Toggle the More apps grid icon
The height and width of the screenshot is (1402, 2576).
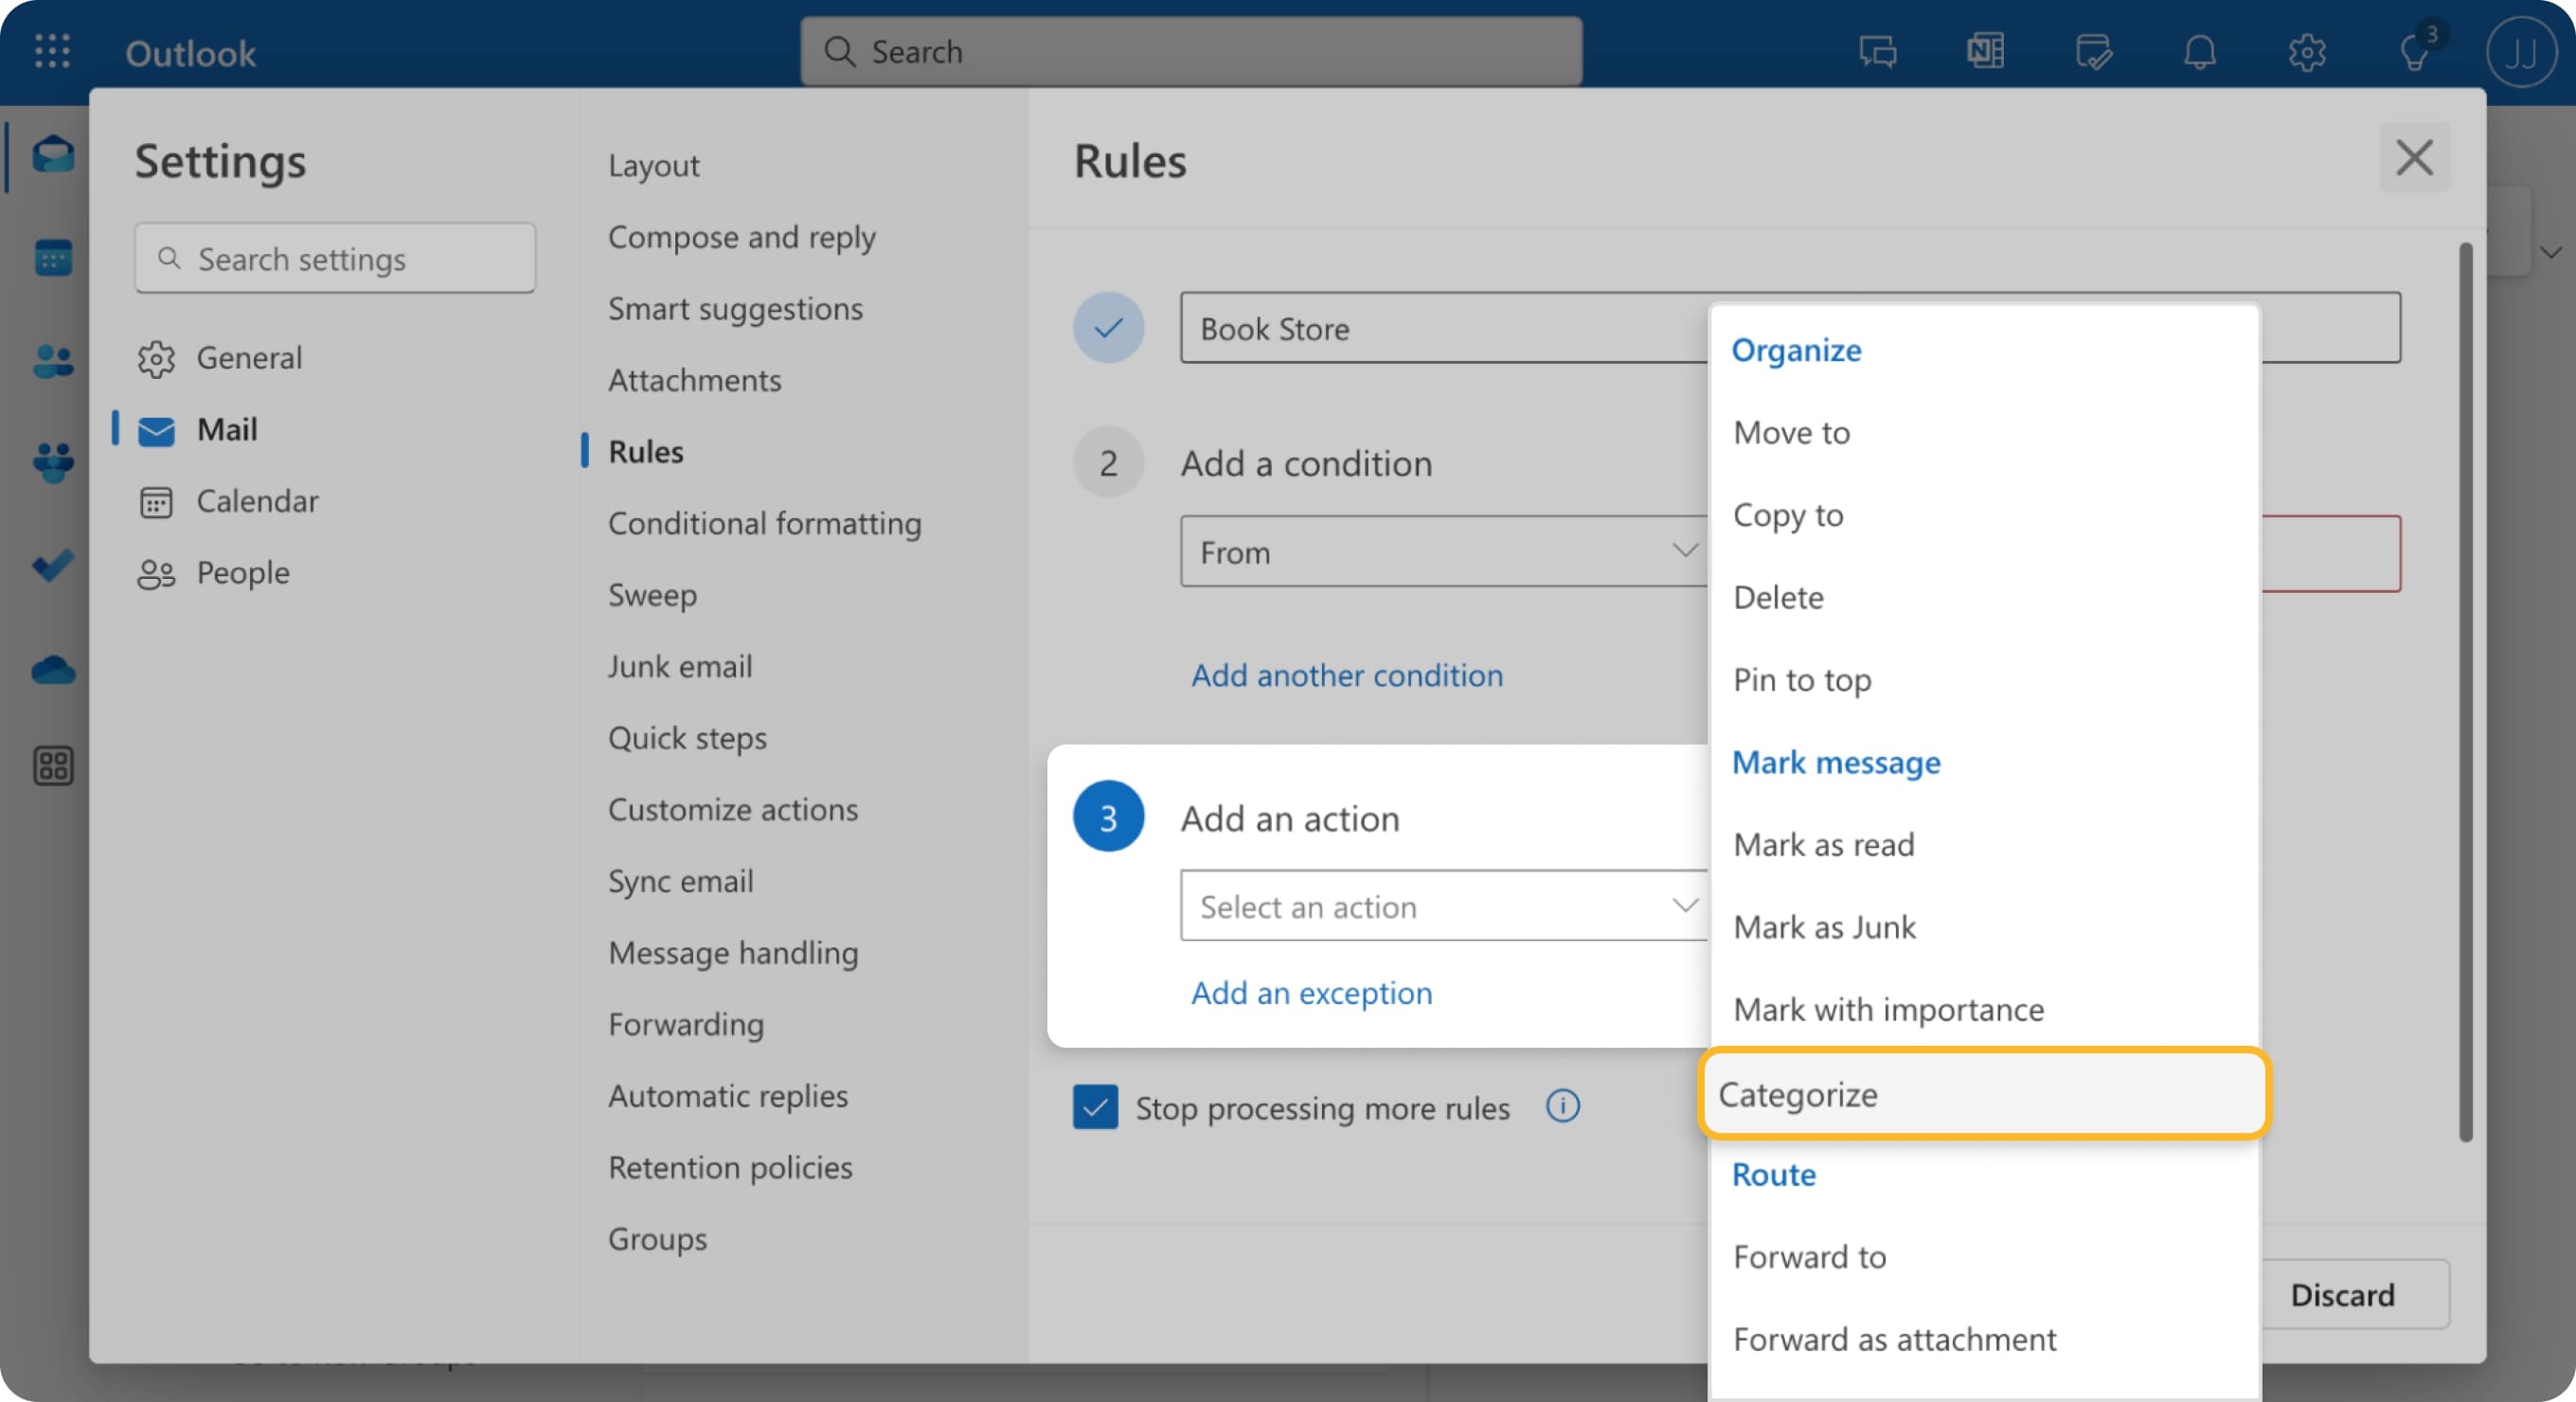click(x=52, y=766)
